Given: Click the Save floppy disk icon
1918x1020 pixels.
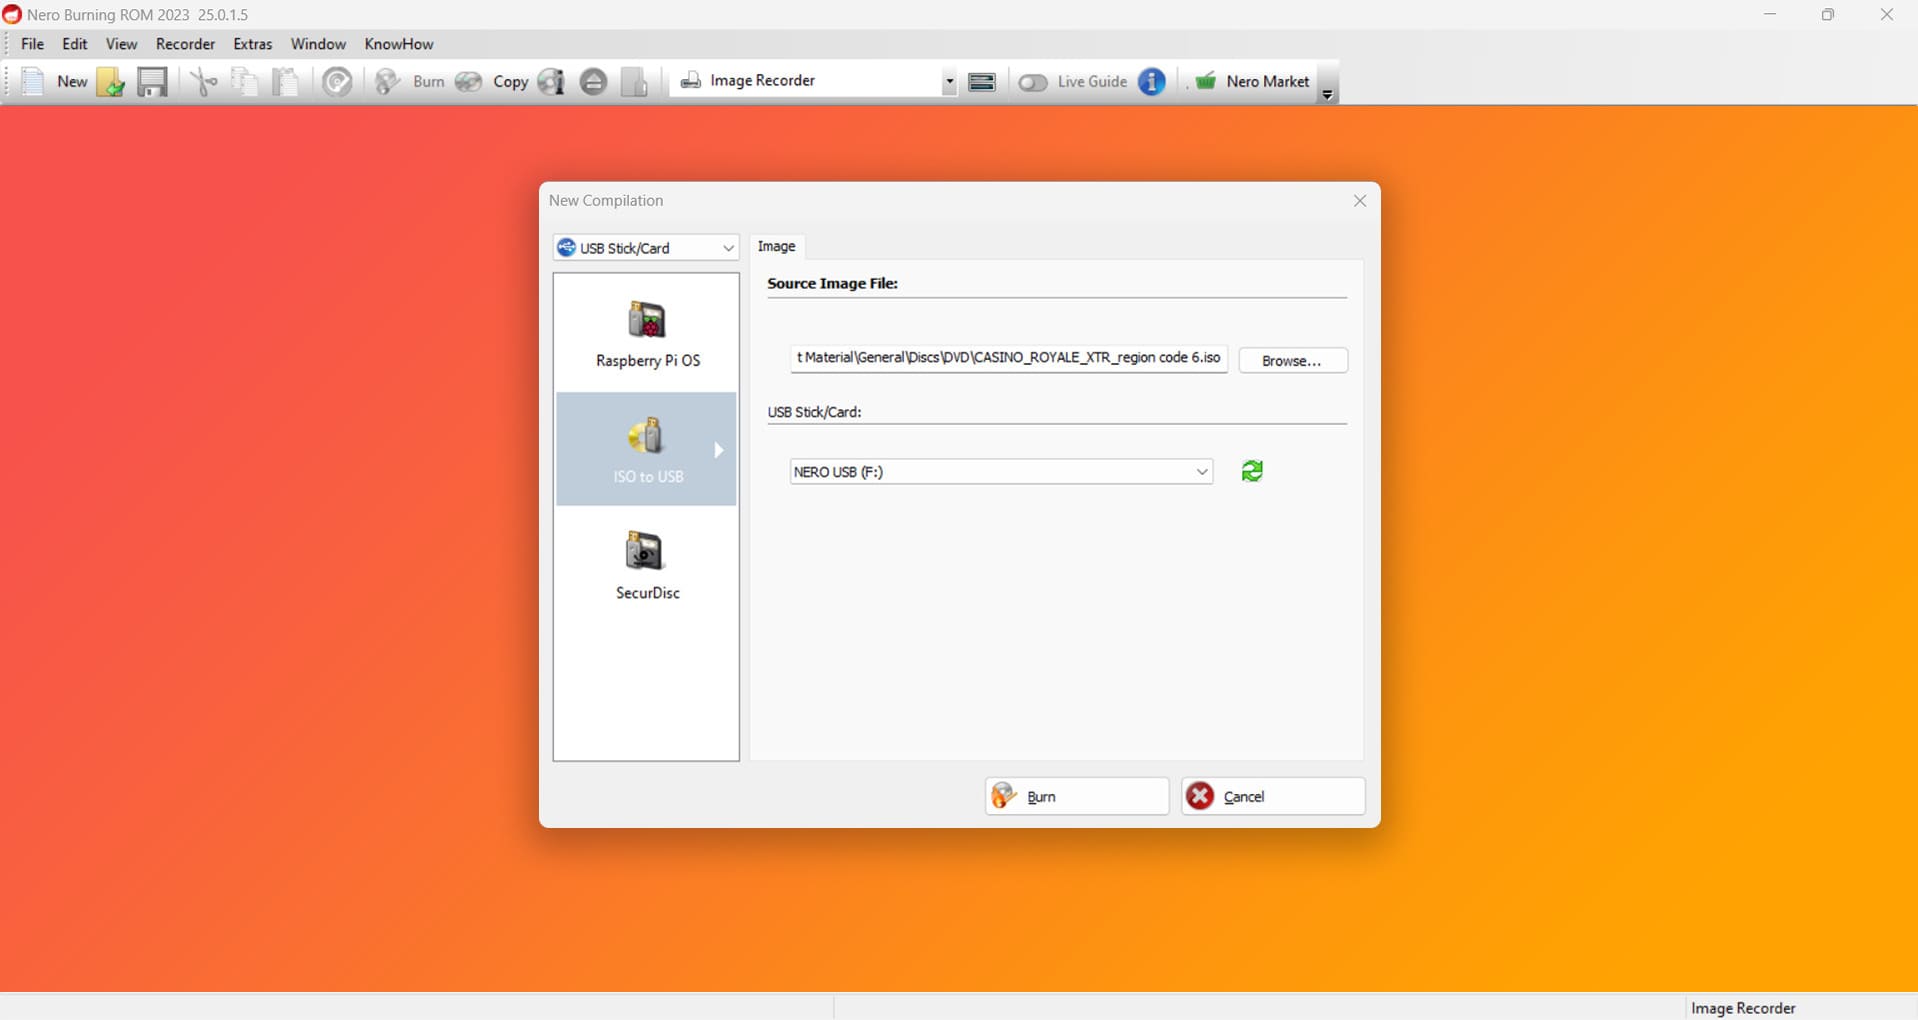Looking at the screenshot, I should pyautogui.click(x=152, y=81).
